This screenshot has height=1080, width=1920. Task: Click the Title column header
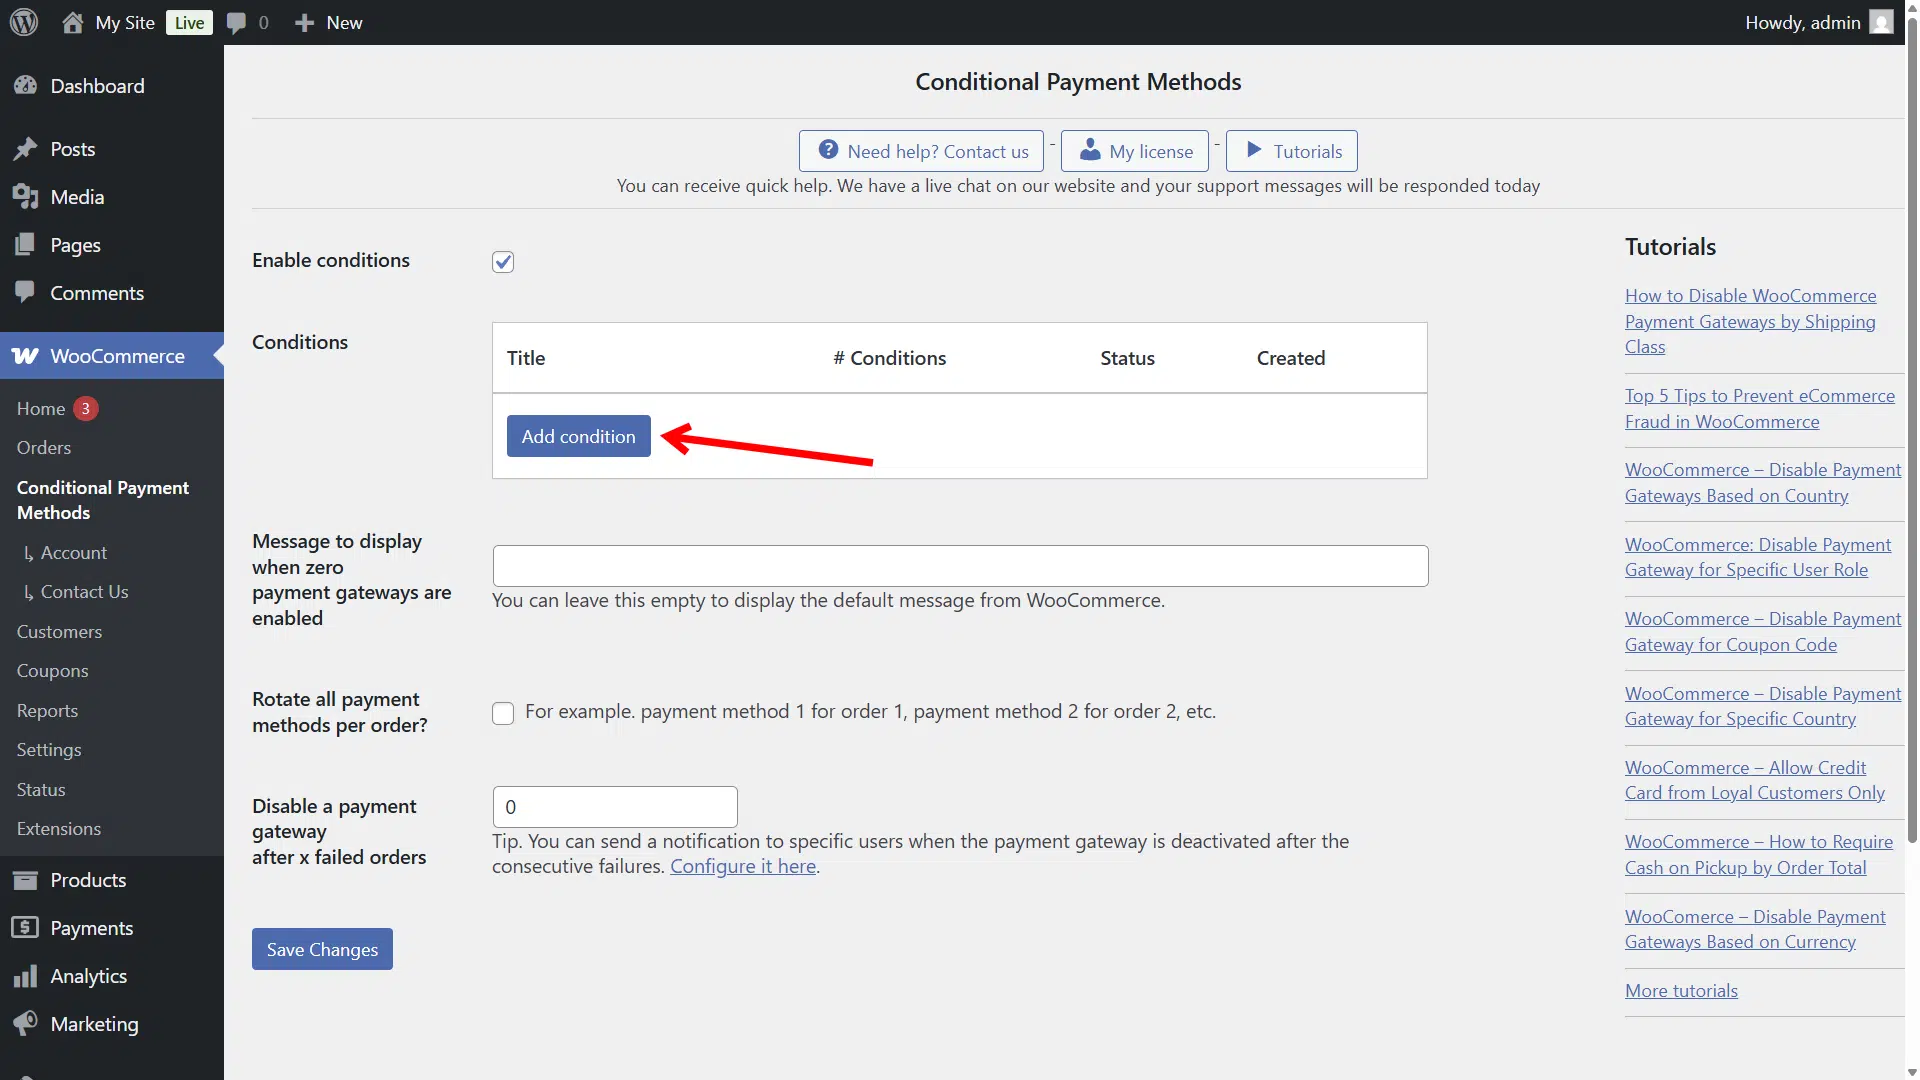[526, 358]
